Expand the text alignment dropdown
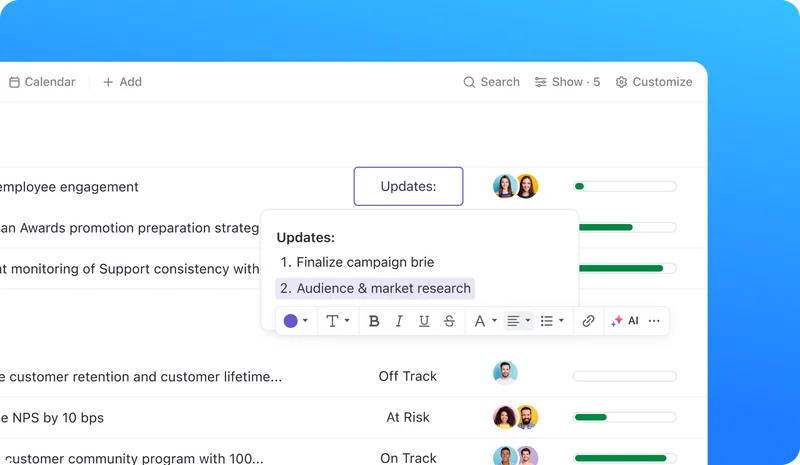Viewport: 800px width, 465px height. pyautogui.click(x=518, y=321)
